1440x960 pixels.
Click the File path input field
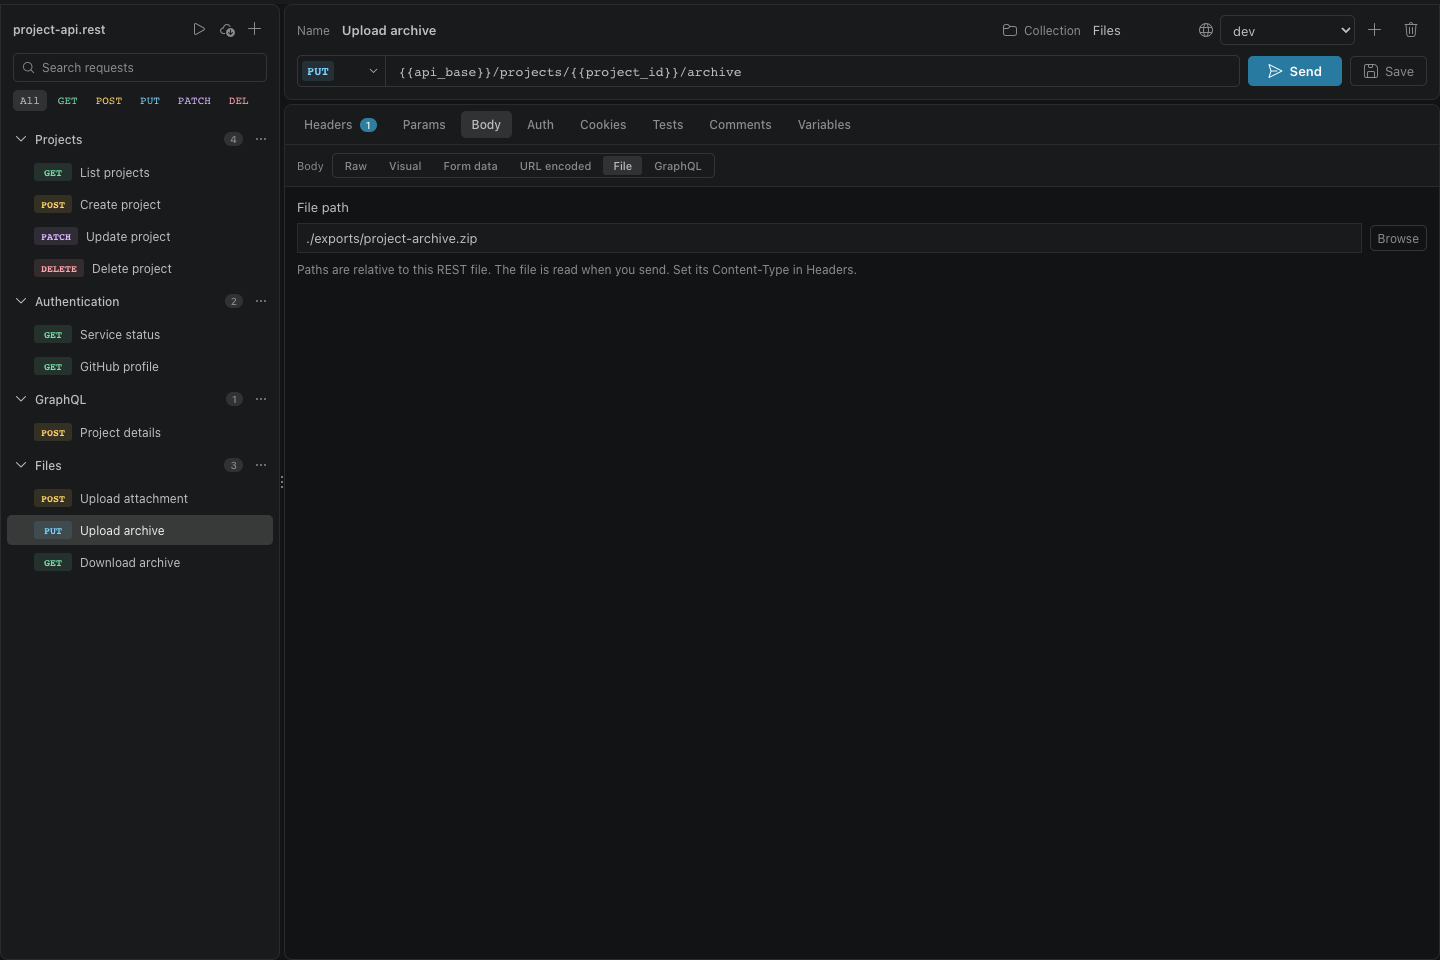829,238
